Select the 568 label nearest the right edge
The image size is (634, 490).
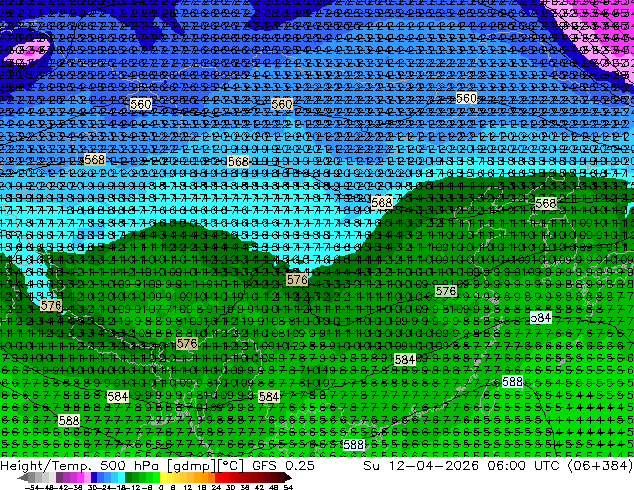(x=545, y=203)
